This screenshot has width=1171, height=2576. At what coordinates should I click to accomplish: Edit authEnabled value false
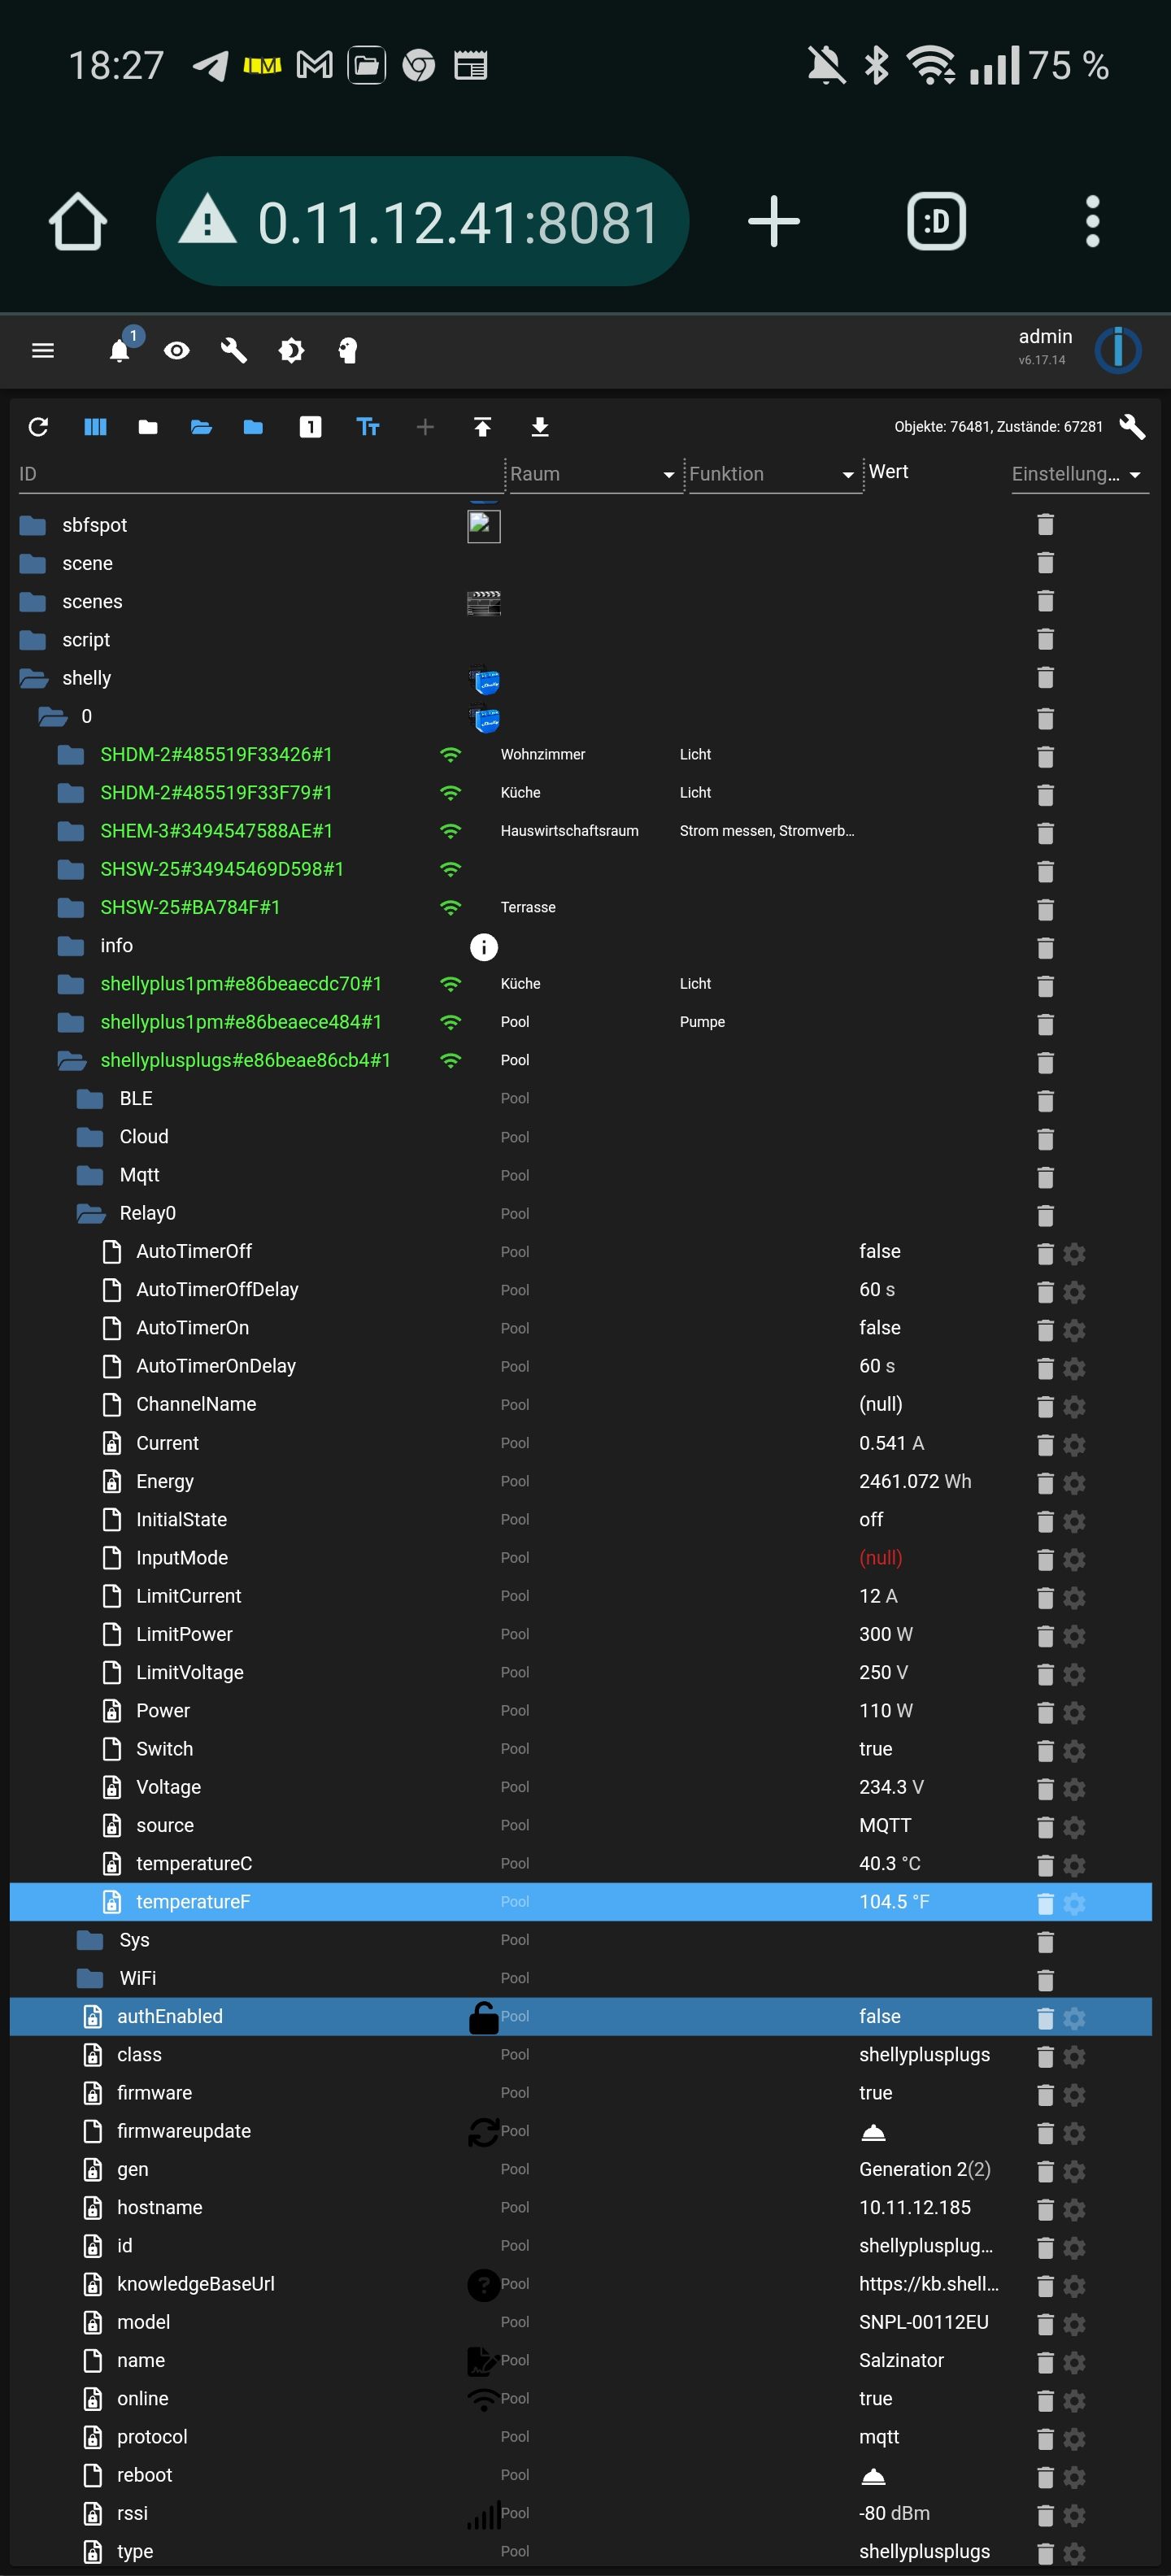pyautogui.click(x=880, y=2016)
